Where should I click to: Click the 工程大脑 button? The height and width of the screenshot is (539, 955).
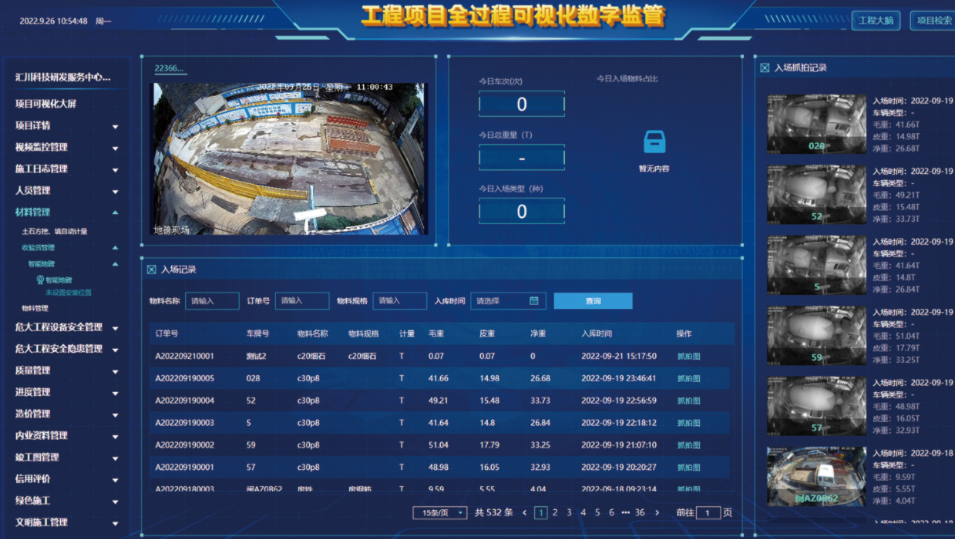(x=876, y=21)
